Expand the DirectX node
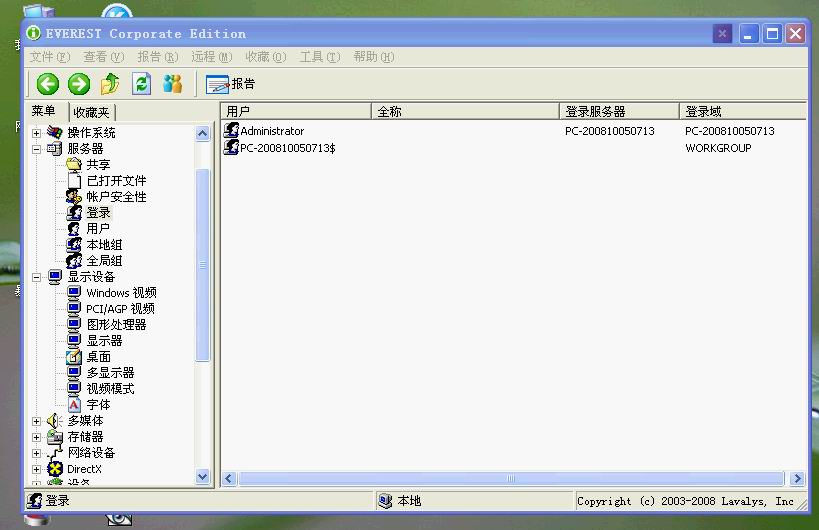The image size is (819, 530). 36,469
